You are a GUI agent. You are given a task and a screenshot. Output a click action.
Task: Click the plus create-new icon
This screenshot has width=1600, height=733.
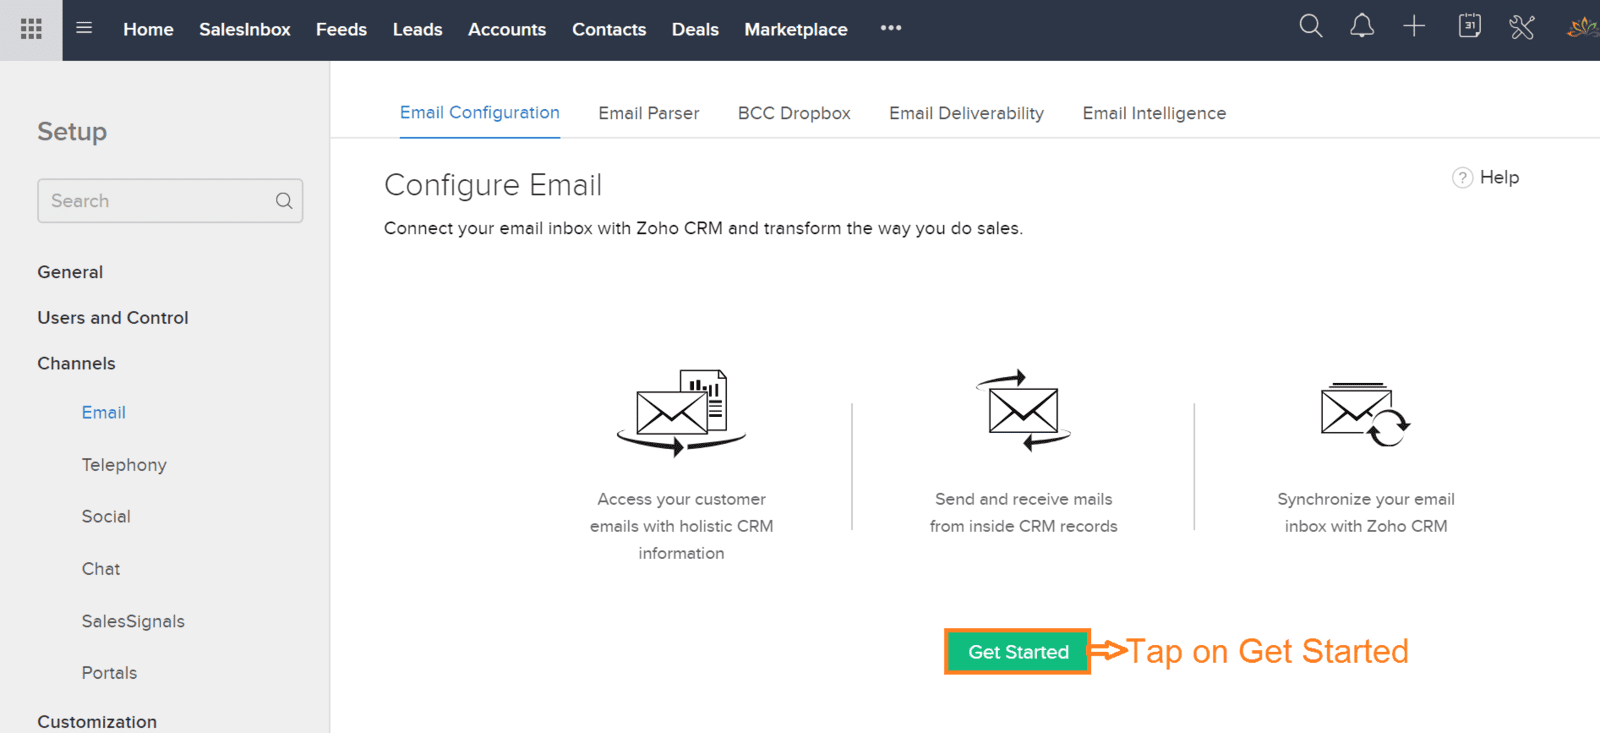pos(1414,27)
